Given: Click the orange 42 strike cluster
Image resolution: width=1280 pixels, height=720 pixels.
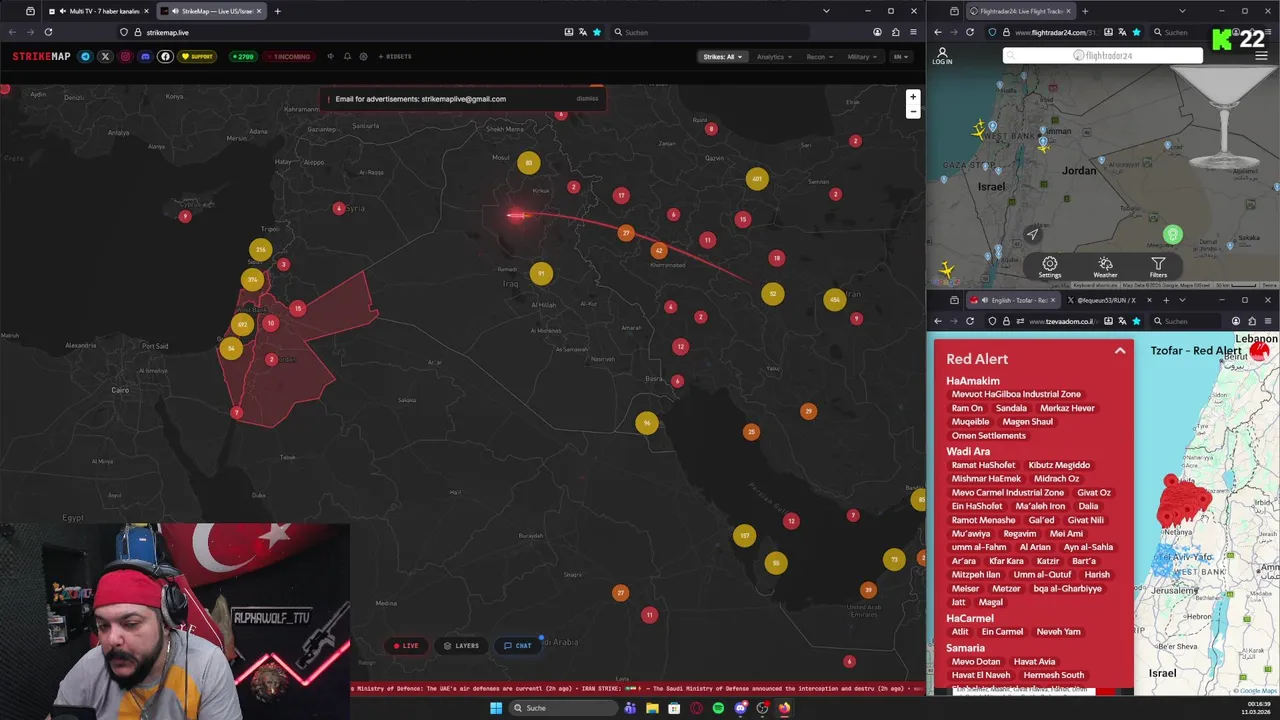Looking at the screenshot, I should click(x=658, y=251).
